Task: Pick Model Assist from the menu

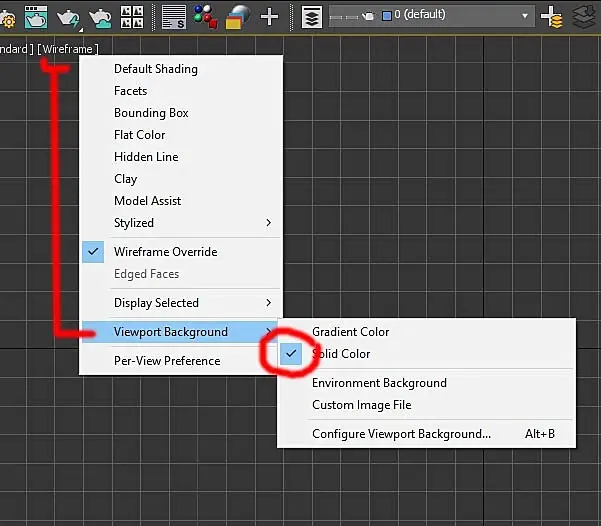Action: point(181,201)
